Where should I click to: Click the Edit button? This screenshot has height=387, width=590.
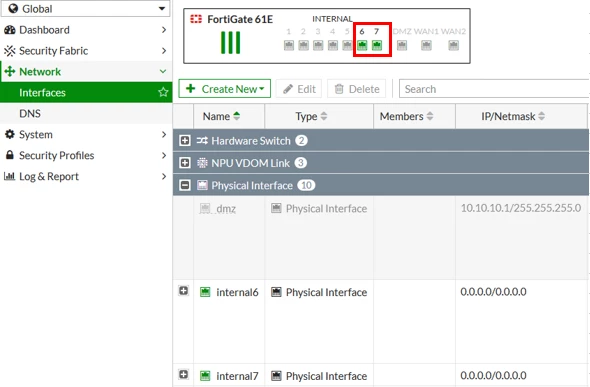pyautogui.click(x=299, y=89)
